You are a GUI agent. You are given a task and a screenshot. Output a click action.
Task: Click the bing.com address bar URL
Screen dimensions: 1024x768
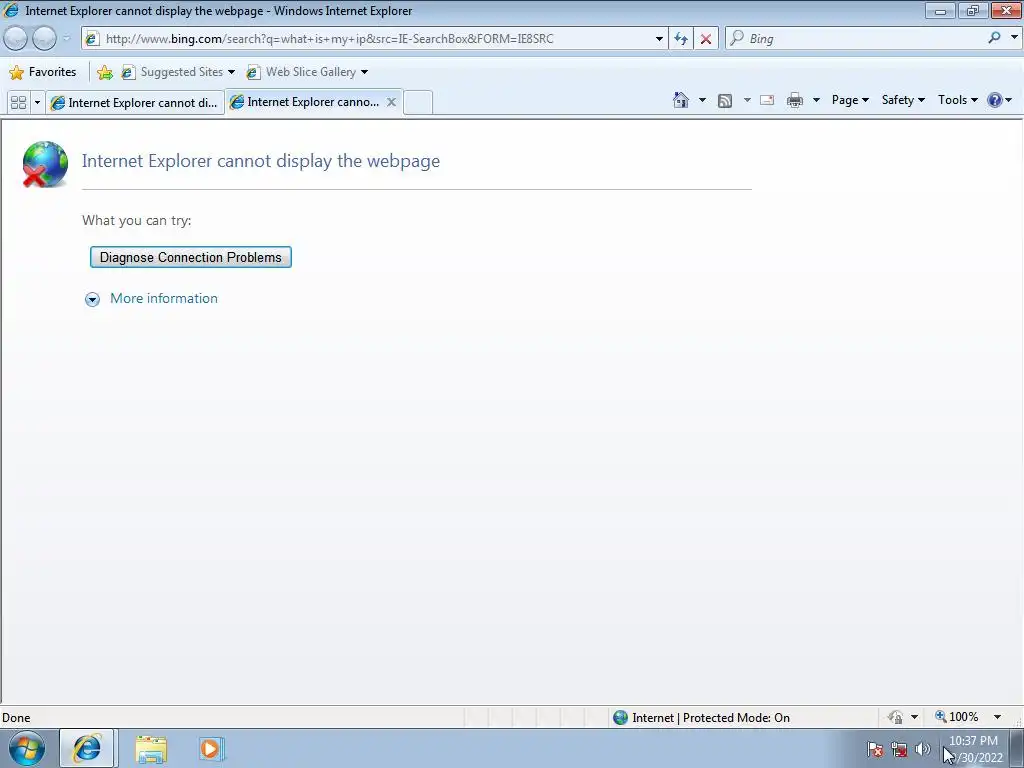[329, 39]
